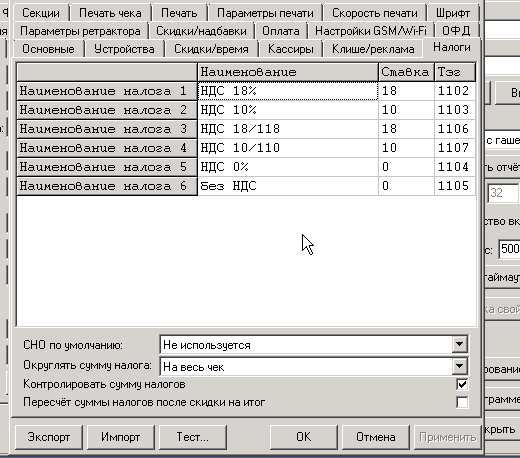The height and width of the screenshot is (458, 520).
Task: Open Параметры ретрактора tab
Action: click(x=80, y=31)
